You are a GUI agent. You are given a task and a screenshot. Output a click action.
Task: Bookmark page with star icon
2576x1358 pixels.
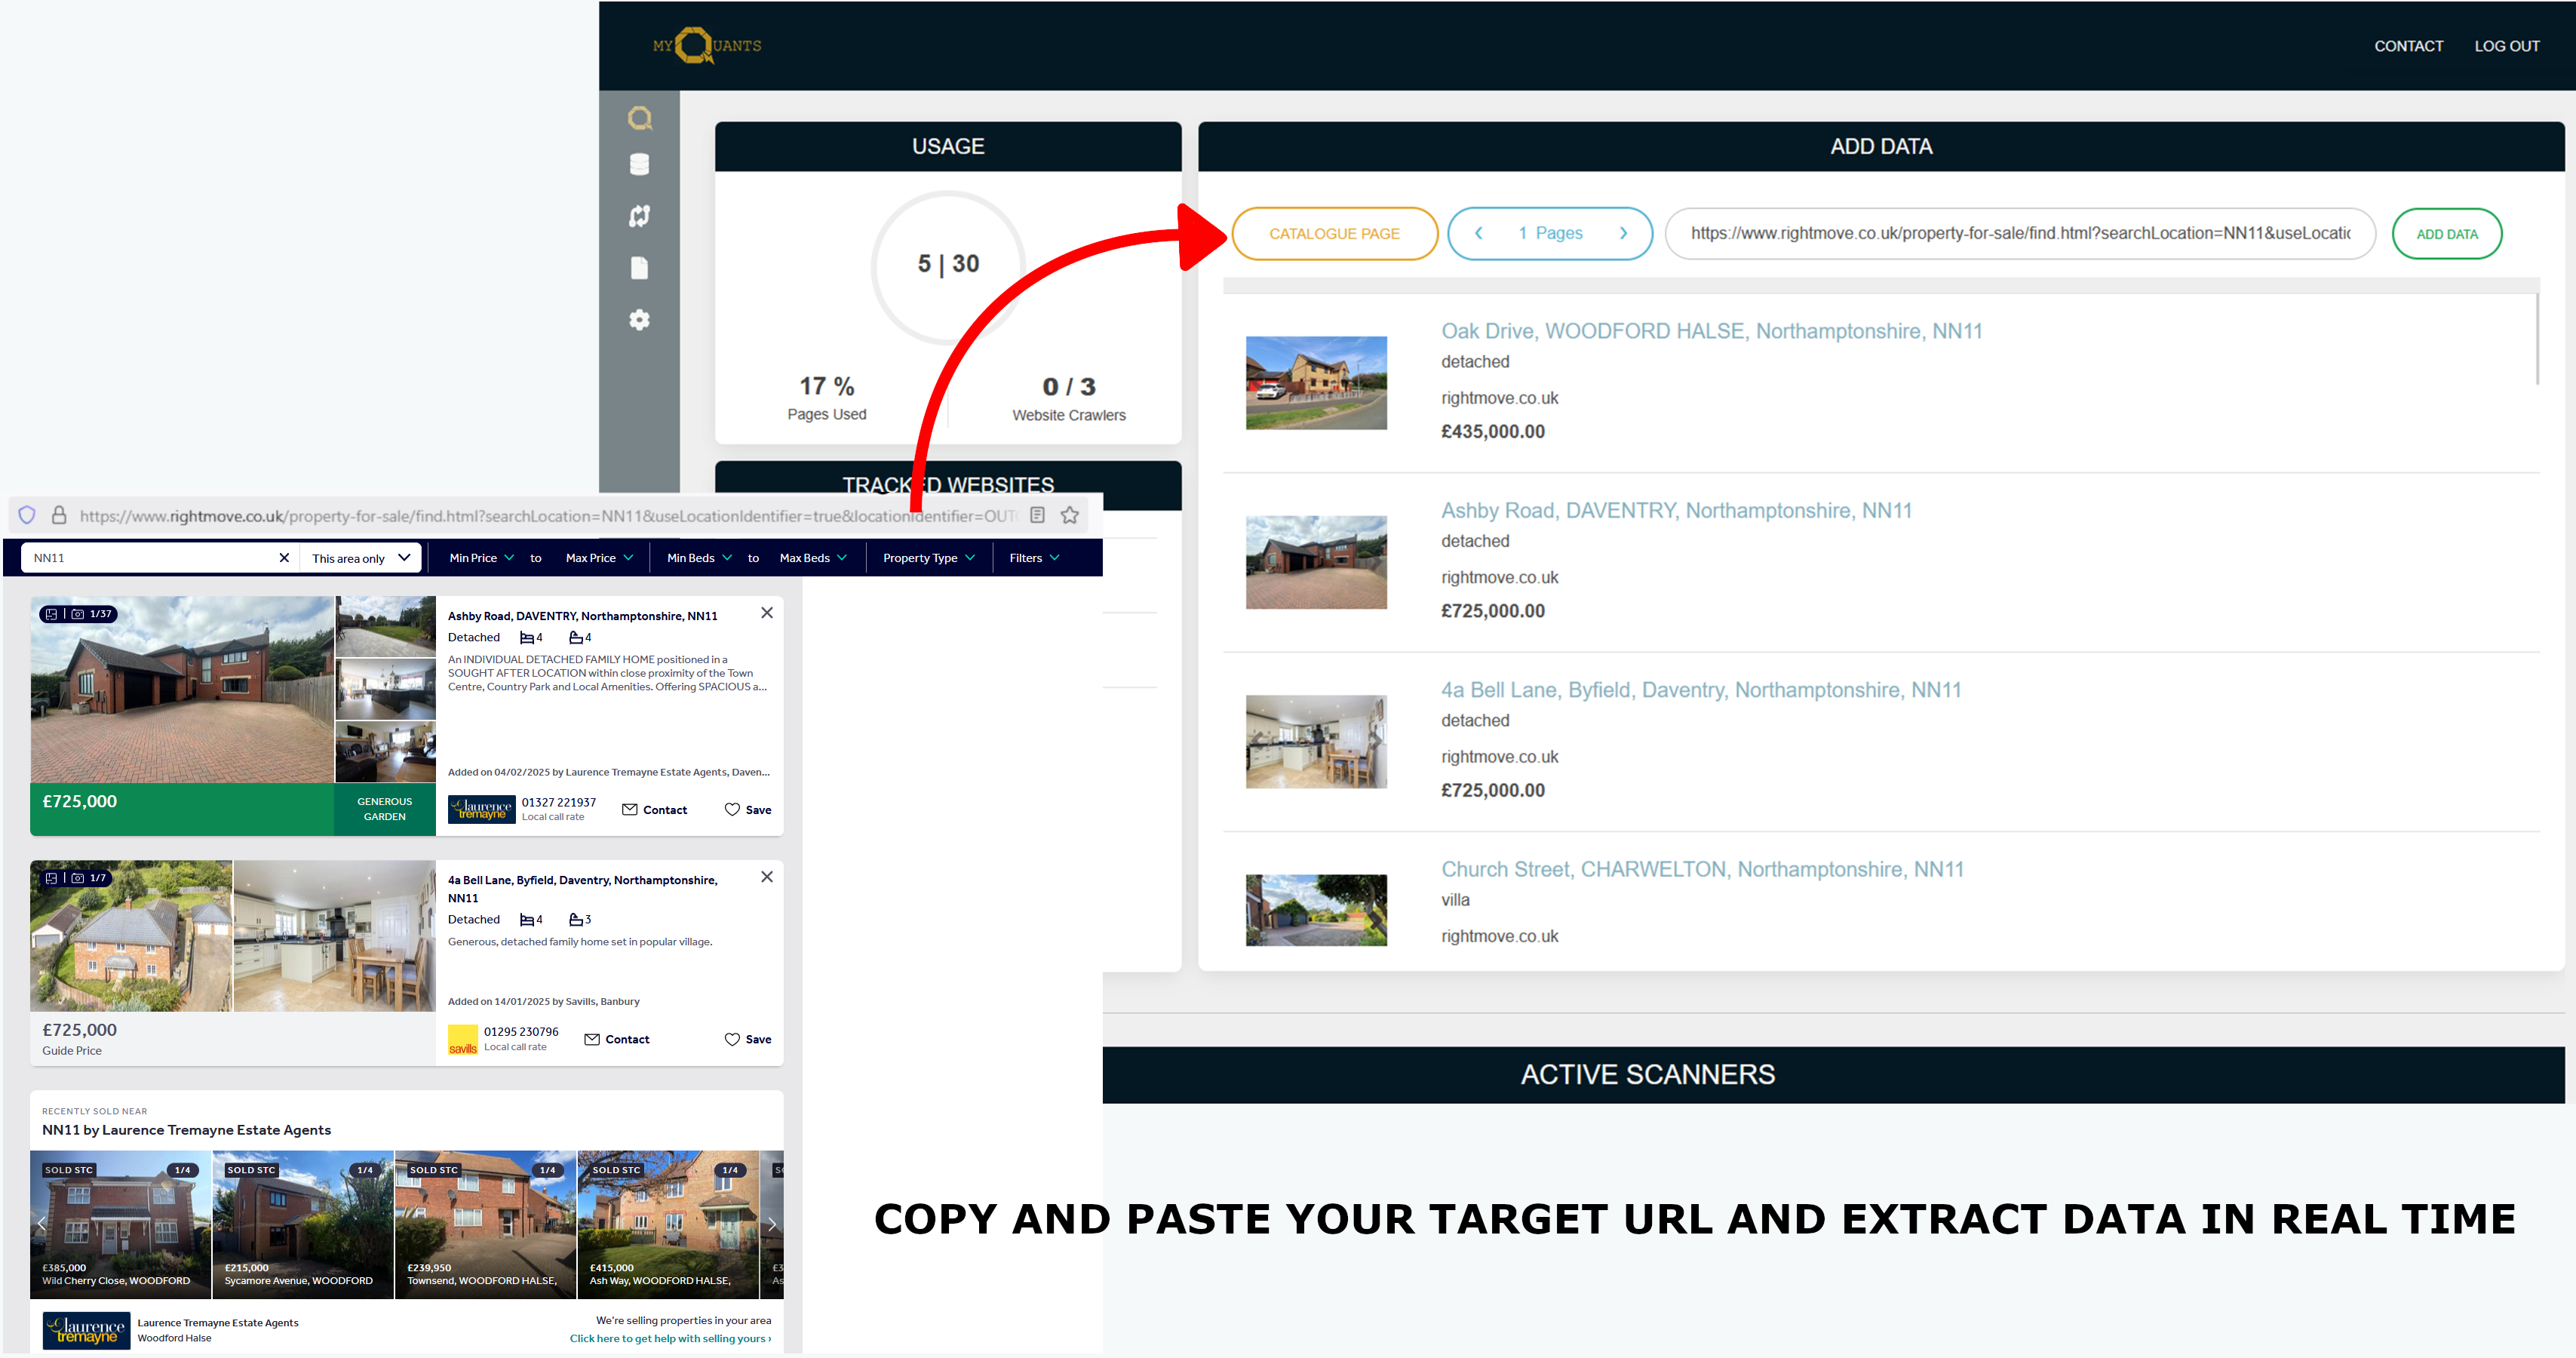(1069, 515)
